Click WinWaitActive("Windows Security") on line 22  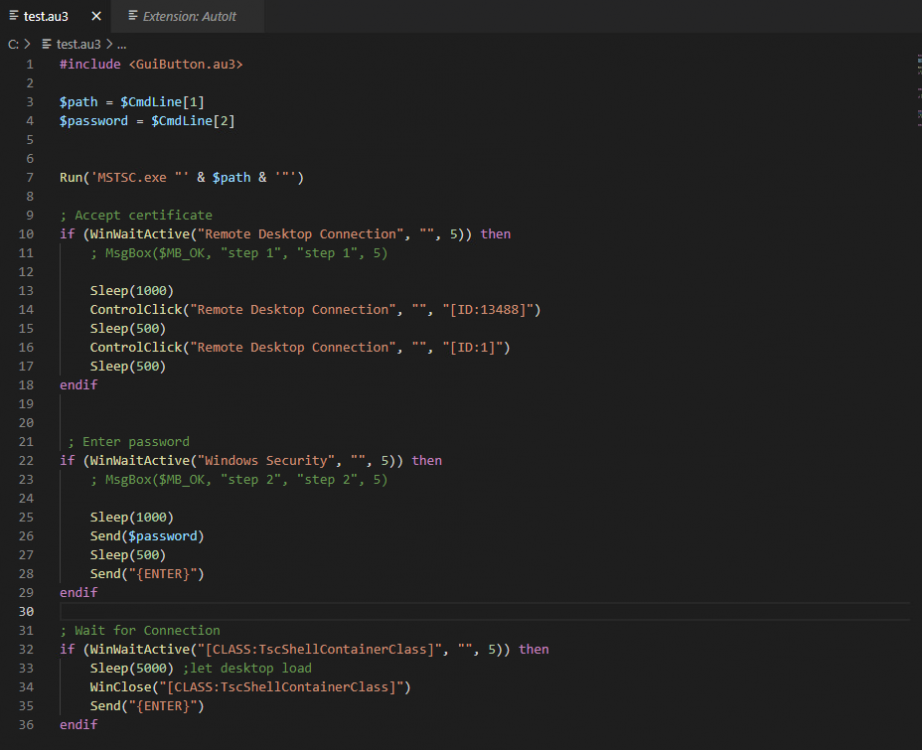pyautogui.click(x=243, y=461)
